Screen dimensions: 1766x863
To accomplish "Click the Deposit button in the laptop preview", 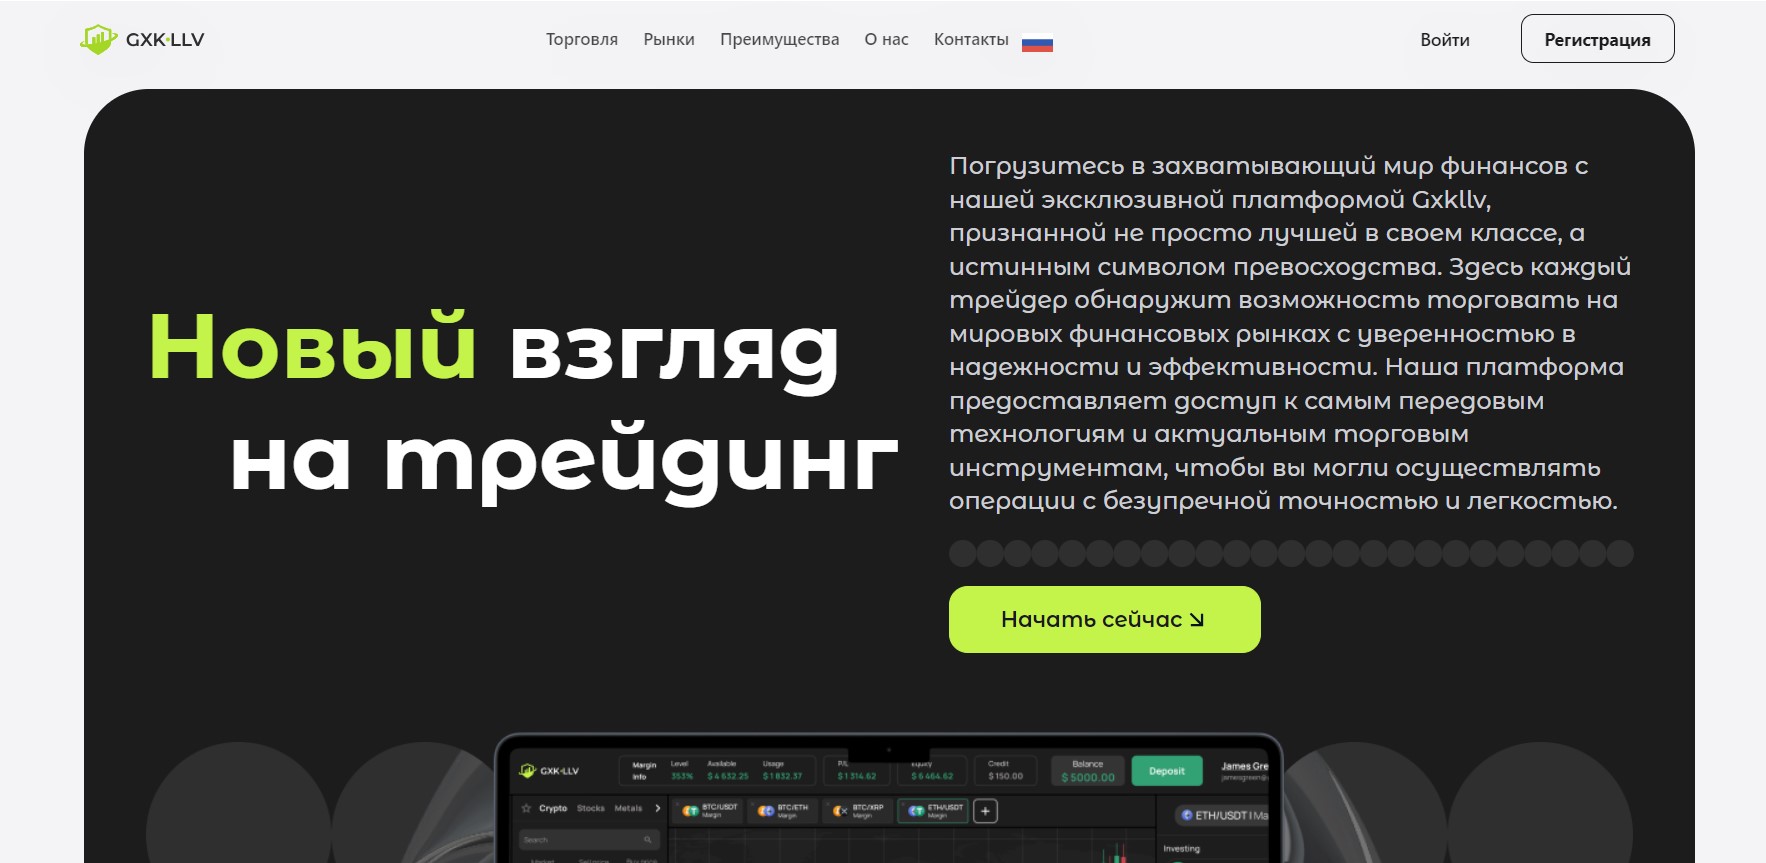I will click(1167, 771).
